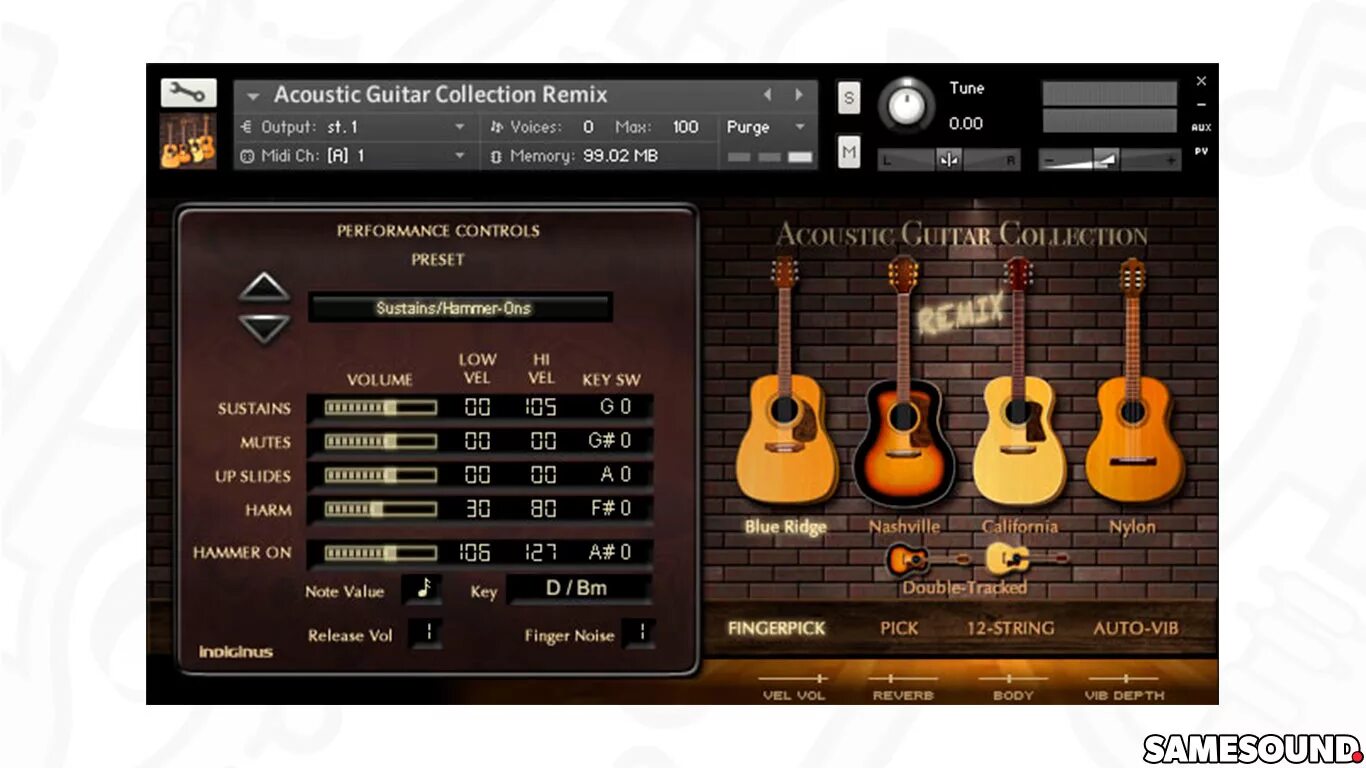Screen dimensions: 1366x768
Task: Select the Nashville sunburst guitar
Action: (x=904, y=380)
